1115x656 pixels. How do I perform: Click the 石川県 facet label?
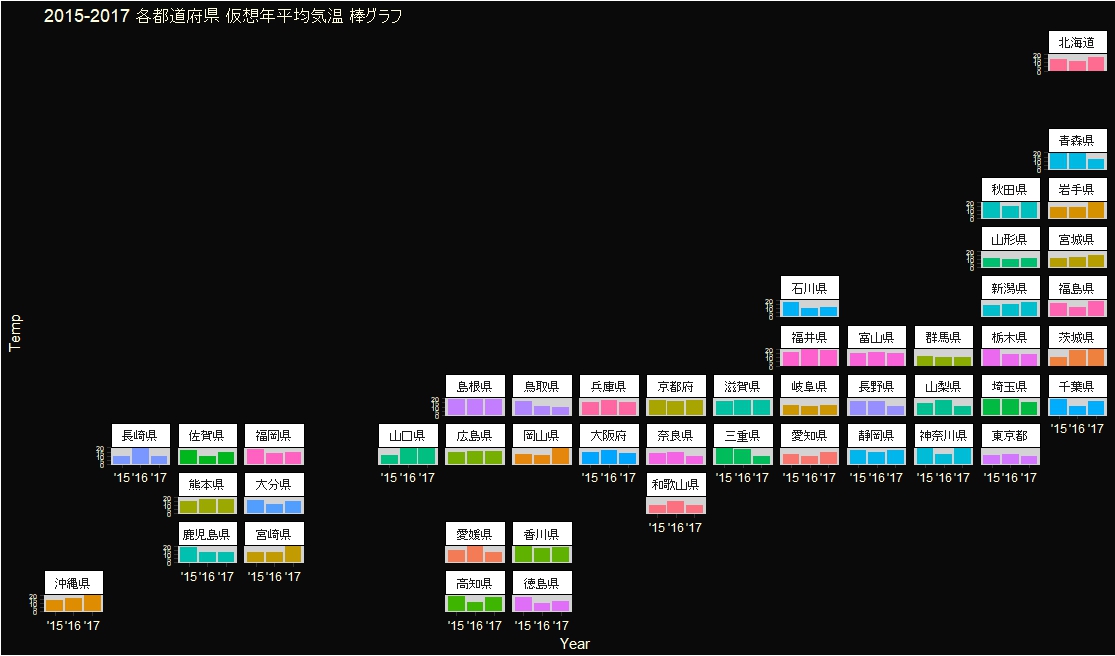pos(810,289)
